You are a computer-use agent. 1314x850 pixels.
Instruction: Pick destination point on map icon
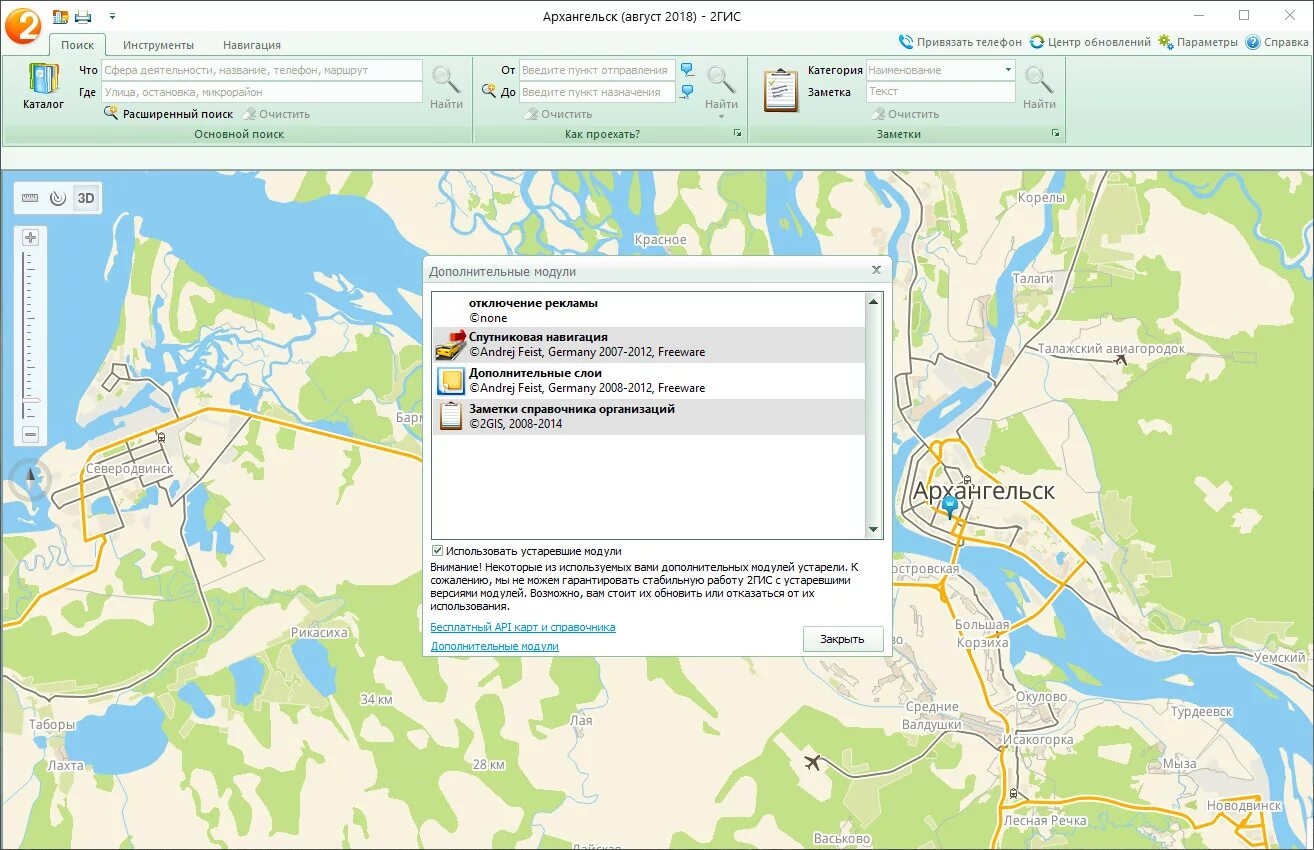(687, 91)
